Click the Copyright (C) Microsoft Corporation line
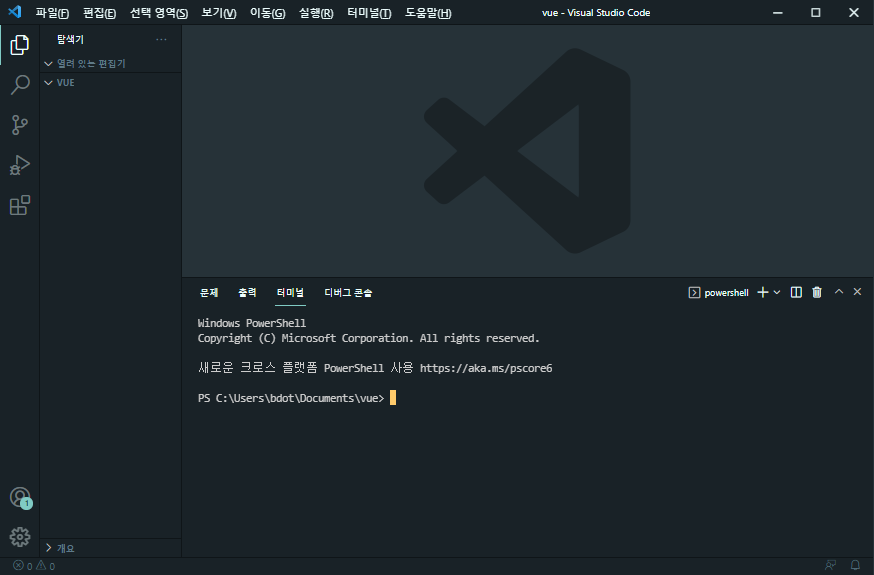Screen dimensions: 874x575 click(368, 338)
